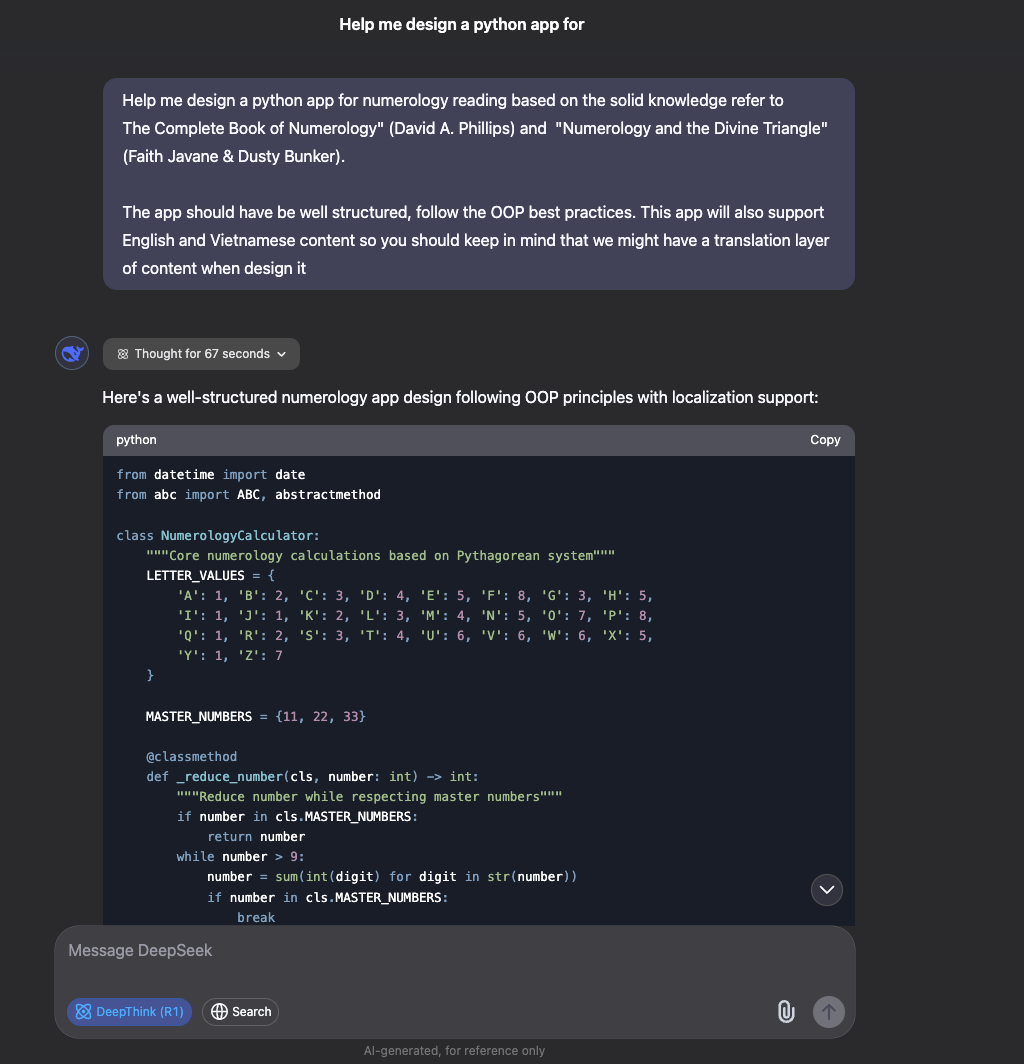
Task: Jump to bottom with the down-arrow circle
Action: (826, 889)
